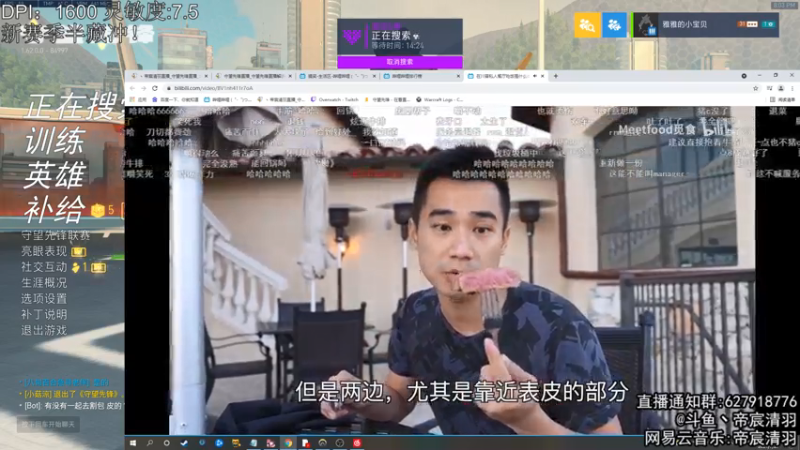Click the yellow badge beside 亮眼表现
The image size is (800, 450).
(x=79, y=252)
